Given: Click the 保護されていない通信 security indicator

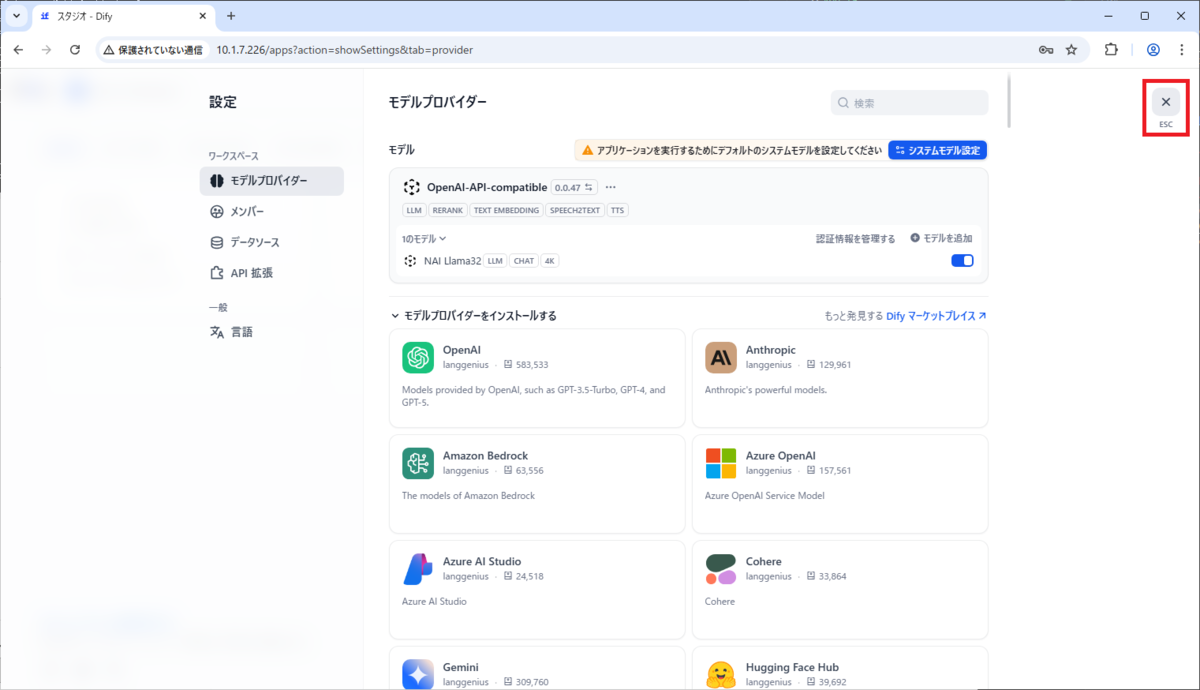Looking at the screenshot, I should tap(153, 49).
